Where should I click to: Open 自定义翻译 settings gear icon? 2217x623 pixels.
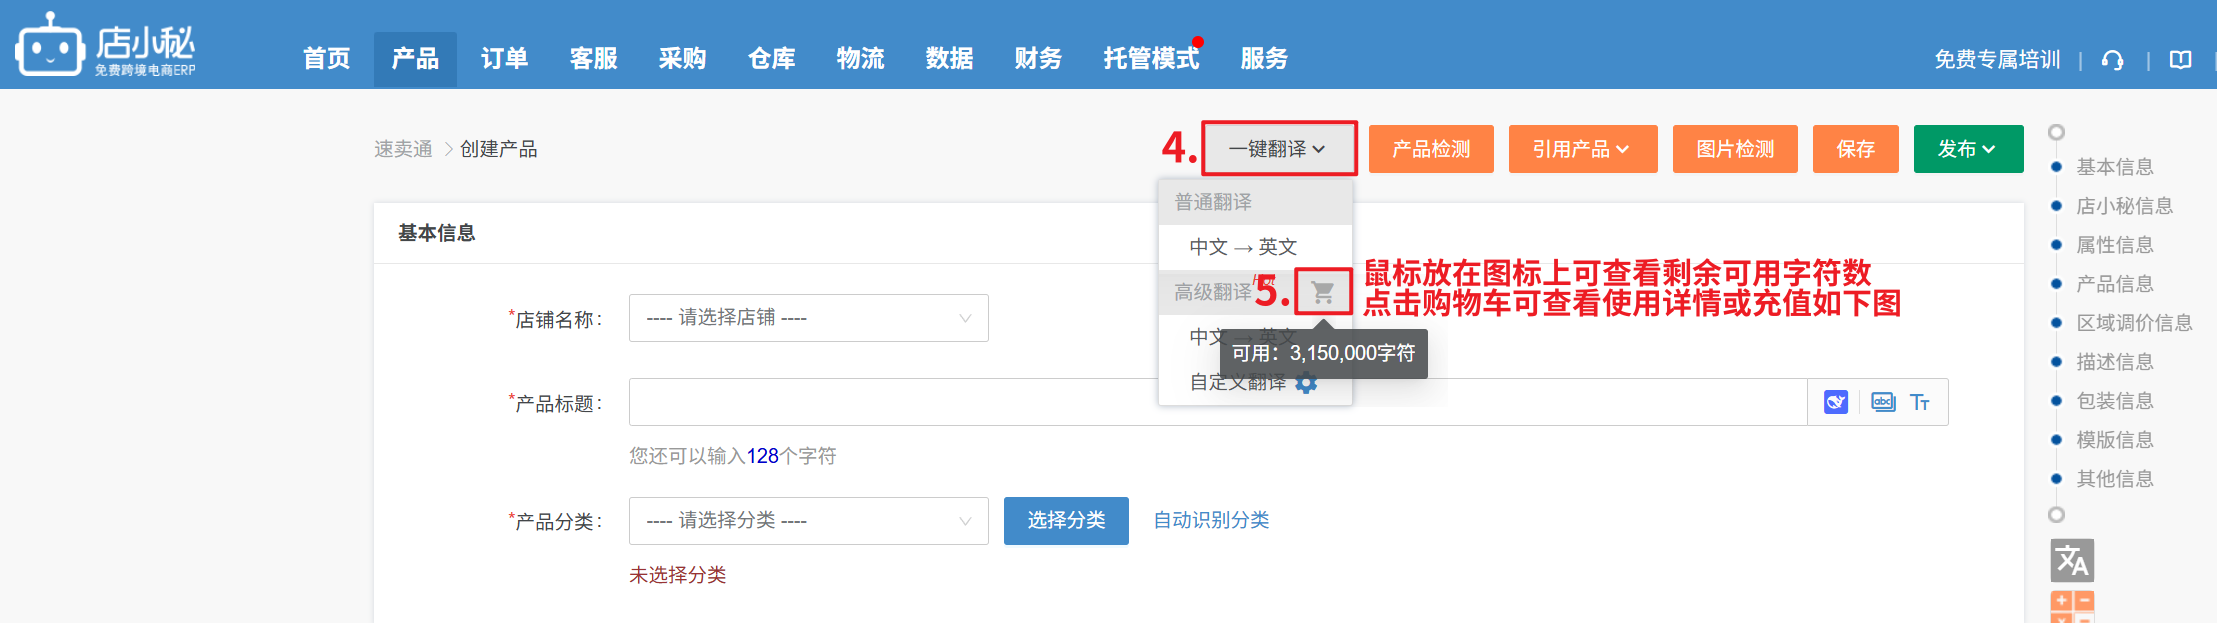click(x=1306, y=383)
